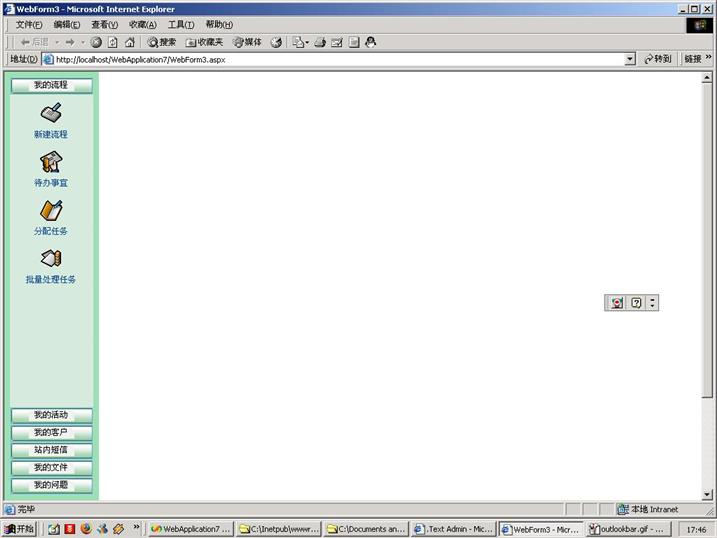Viewport: 717px width, 538px height.
Task: Click the 分配任务 link text
Action: click(51, 231)
